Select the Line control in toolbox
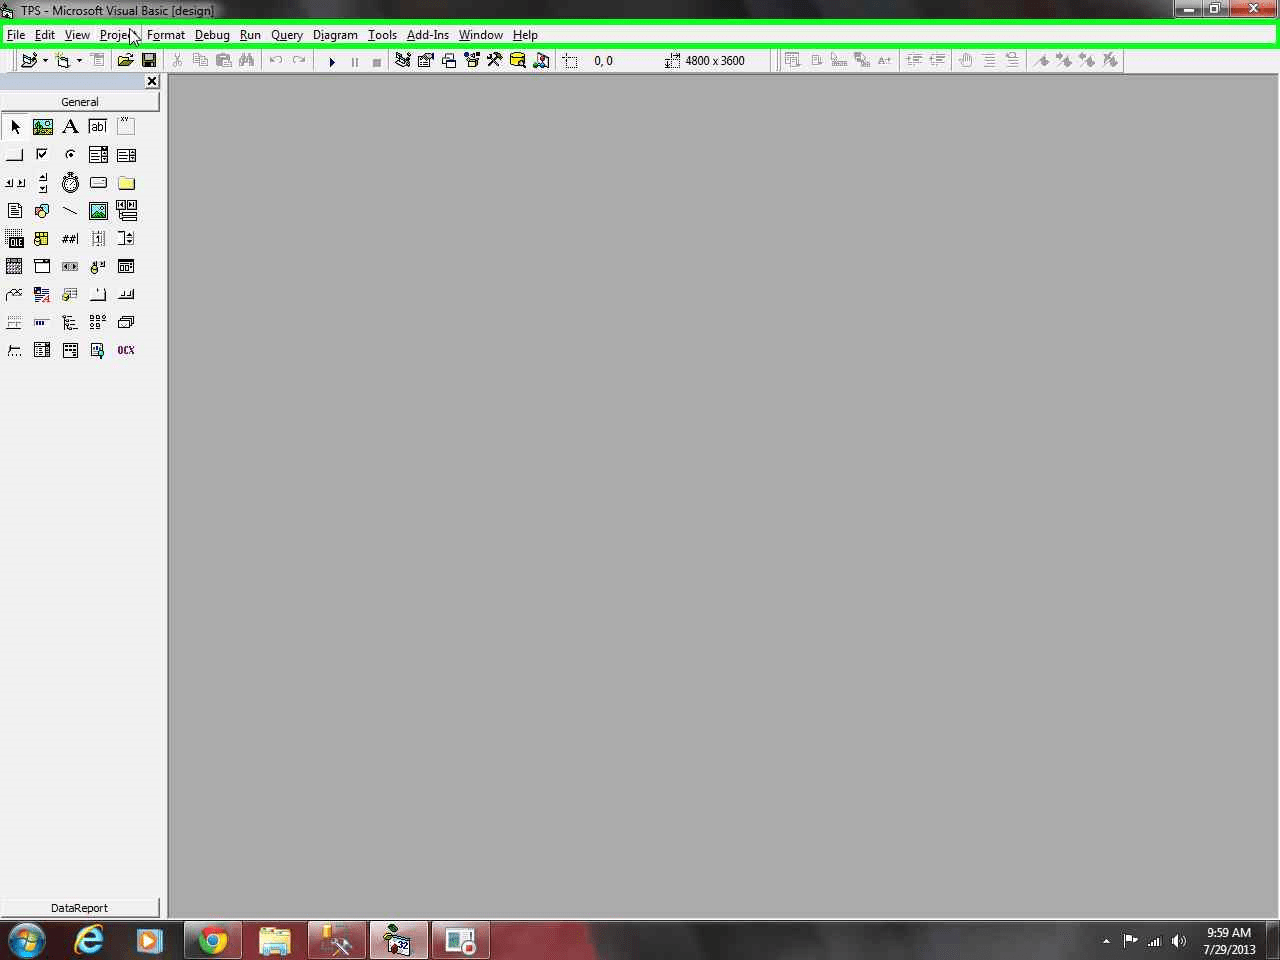Viewport: 1280px width, 960px height. 70,211
